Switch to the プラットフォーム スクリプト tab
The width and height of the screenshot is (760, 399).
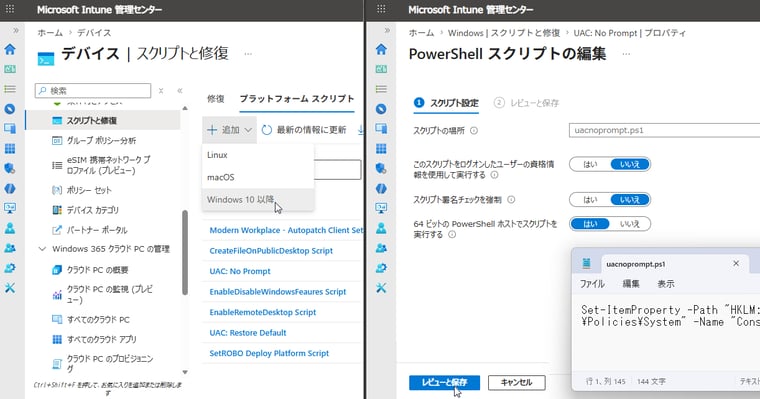point(297,98)
